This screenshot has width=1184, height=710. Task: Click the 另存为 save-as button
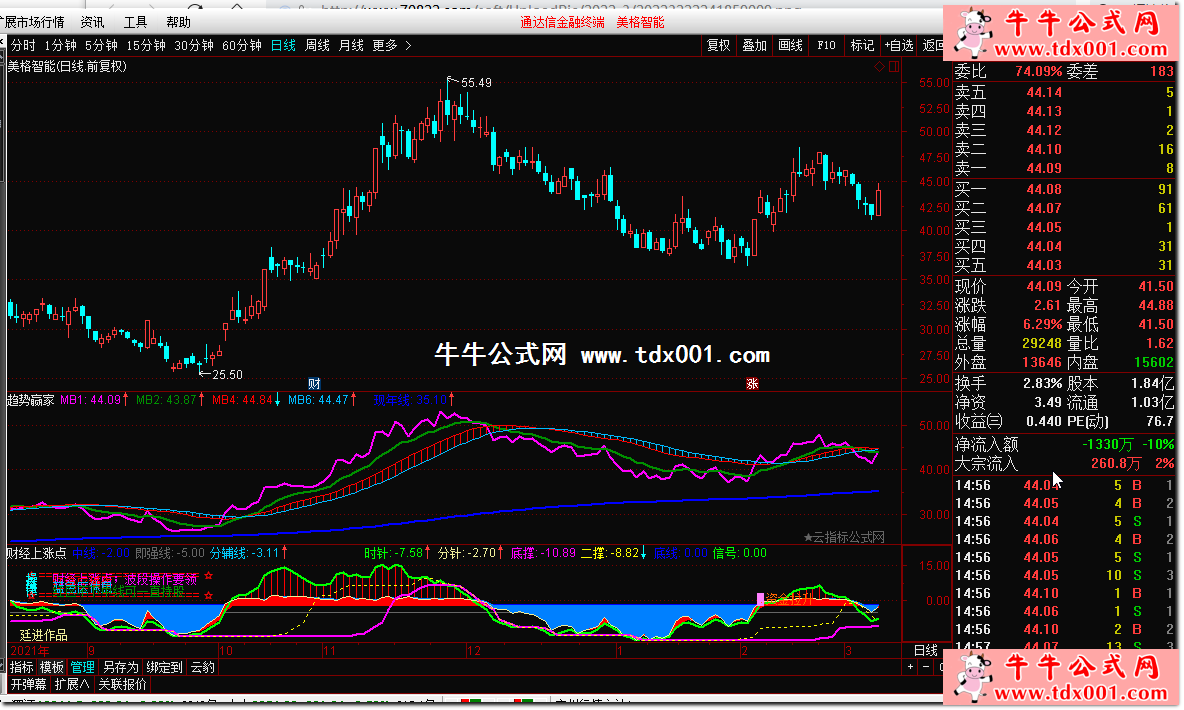[x=120, y=667]
